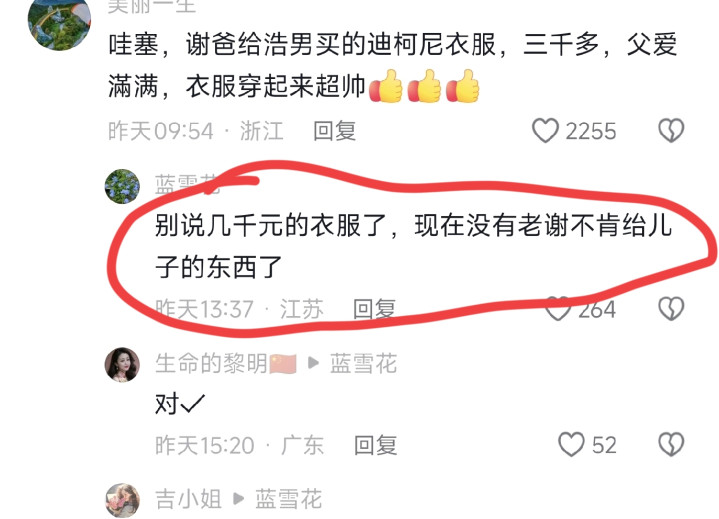Select the text 别说几千元的衣服了 comment
This screenshot has width=719, height=519.
414,246
